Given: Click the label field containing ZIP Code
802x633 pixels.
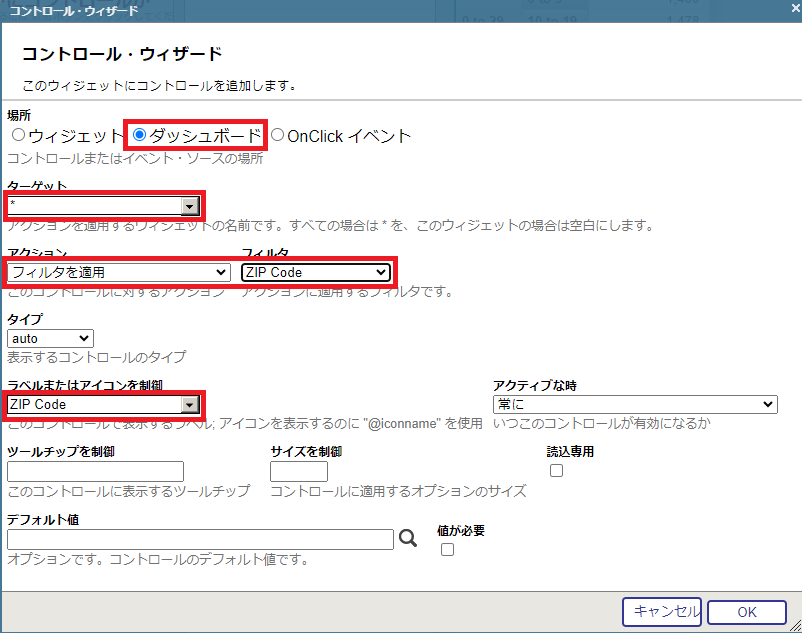Looking at the screenshot, I should [x=93, y=404].
